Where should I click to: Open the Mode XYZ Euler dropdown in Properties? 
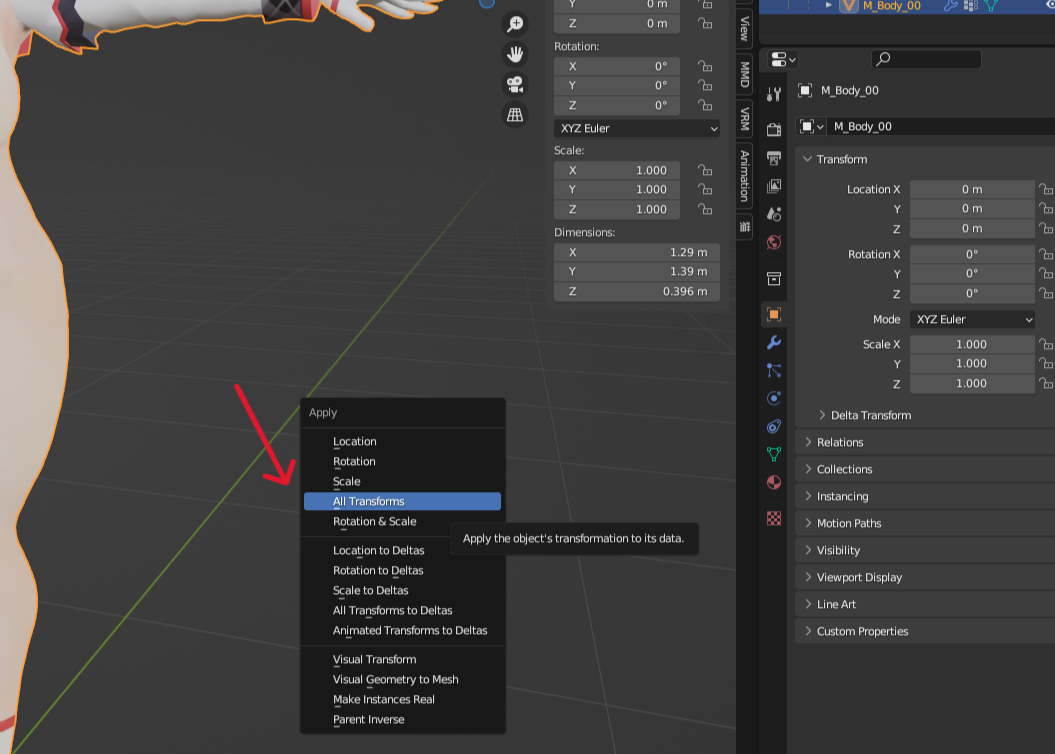point(972,319)
